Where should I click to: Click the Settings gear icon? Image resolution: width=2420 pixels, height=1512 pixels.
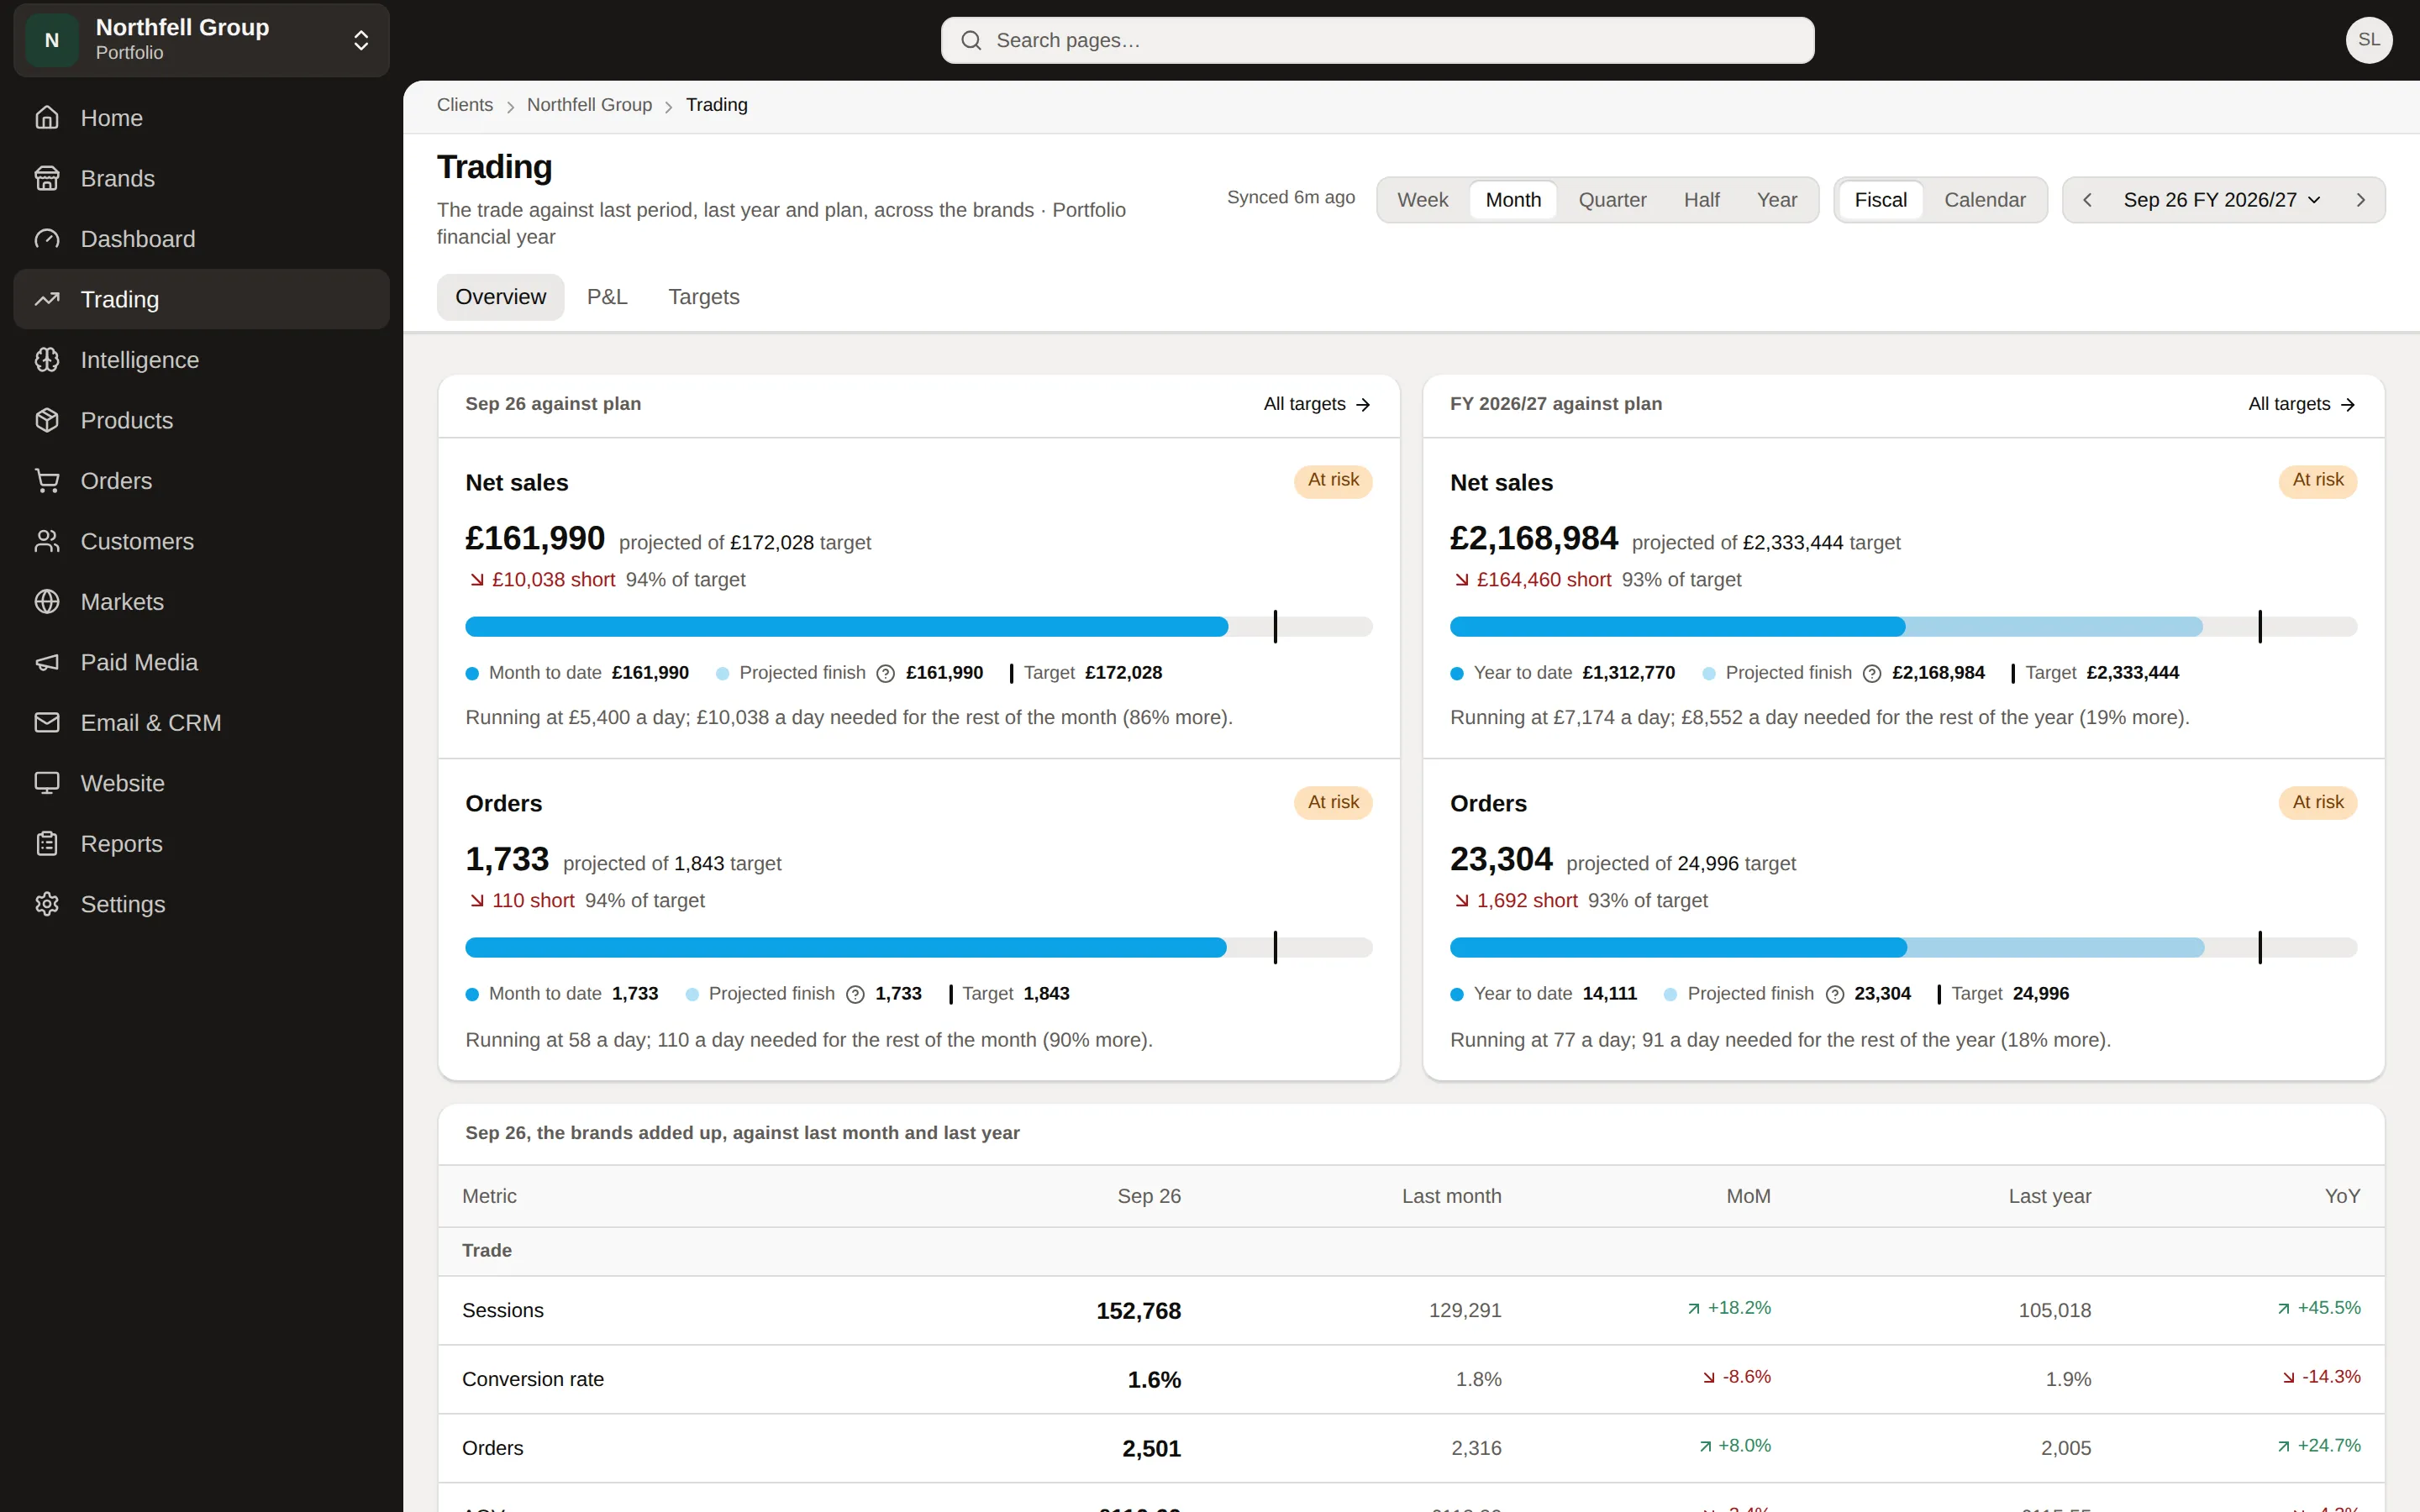[47, 904]
